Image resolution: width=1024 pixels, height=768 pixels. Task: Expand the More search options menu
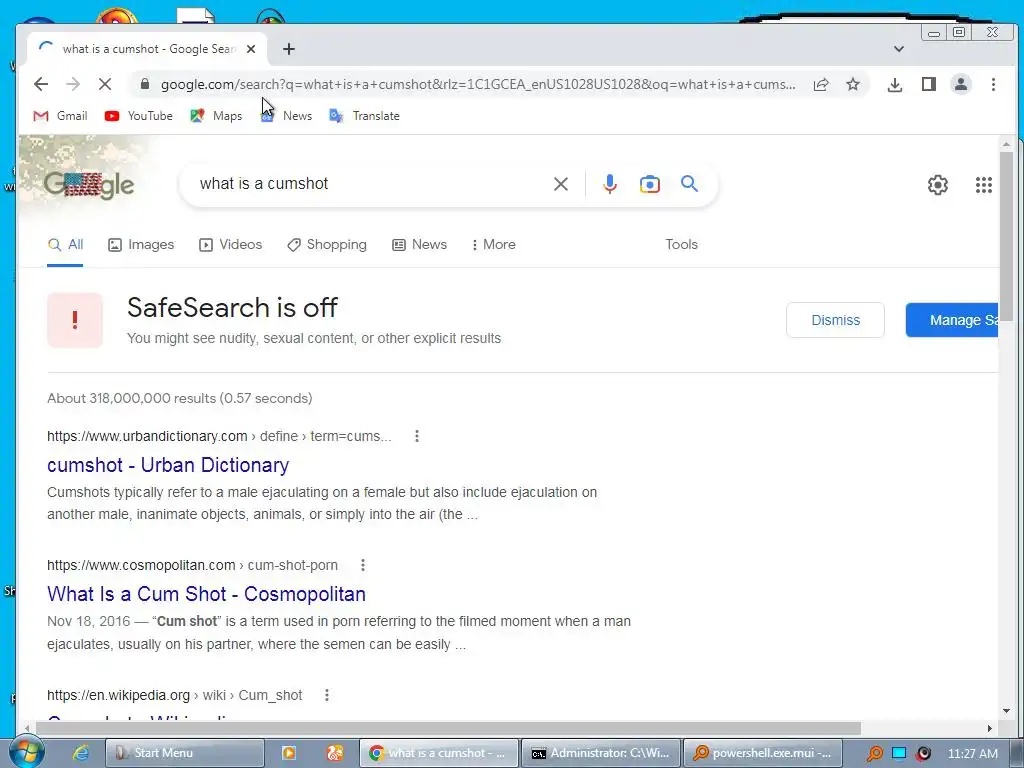pyautogui.click(x=494, y=244)
